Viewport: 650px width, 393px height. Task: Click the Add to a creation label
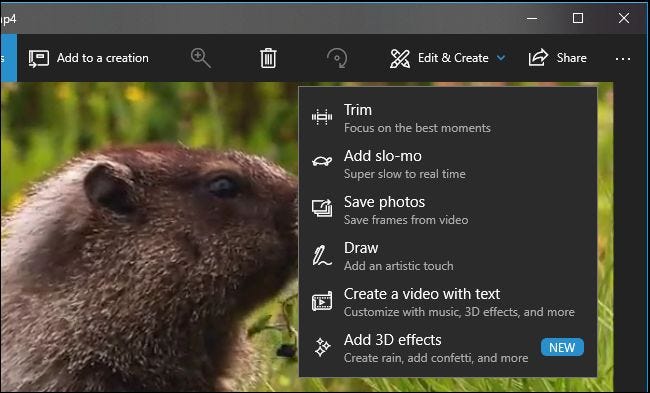(x=103, y=58)
